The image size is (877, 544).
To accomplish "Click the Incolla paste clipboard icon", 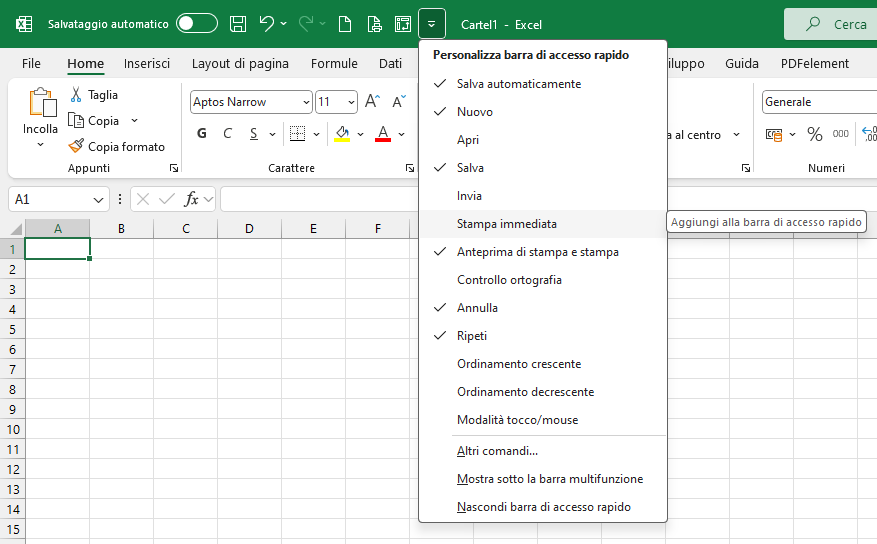I will pyautogui.click(x=41, y=102).
